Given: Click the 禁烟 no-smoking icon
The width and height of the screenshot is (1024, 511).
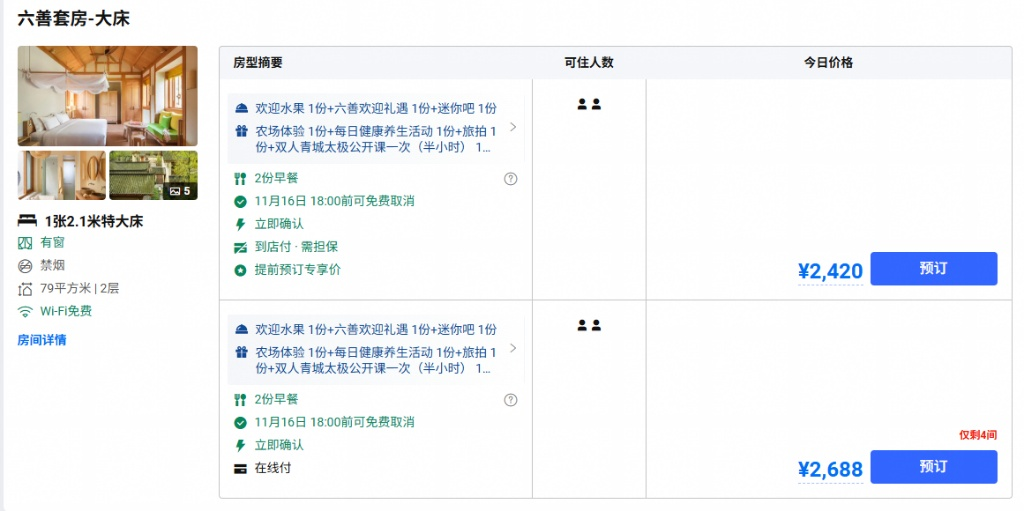Looking at the screenshot, I should (x=25, y=266).
